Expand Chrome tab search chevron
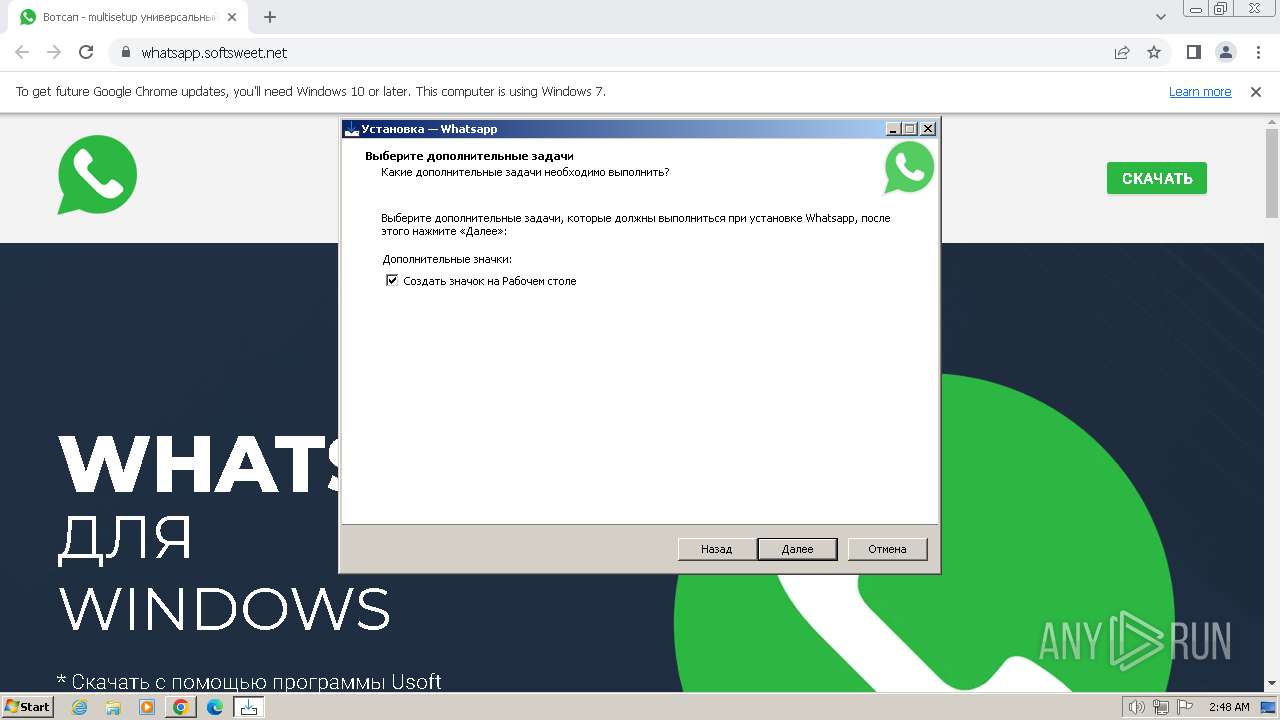 [1161, 17]
